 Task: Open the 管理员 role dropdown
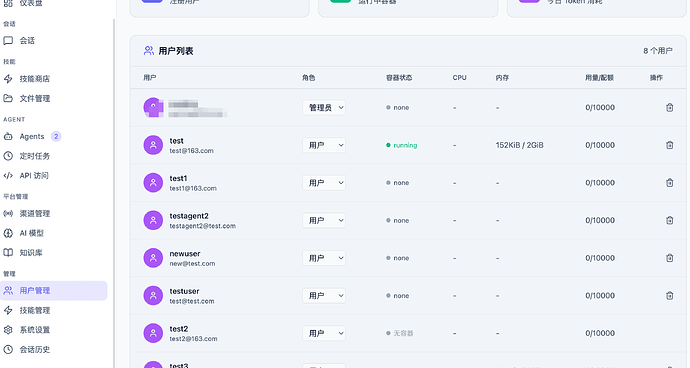click(x=324, y=107)
